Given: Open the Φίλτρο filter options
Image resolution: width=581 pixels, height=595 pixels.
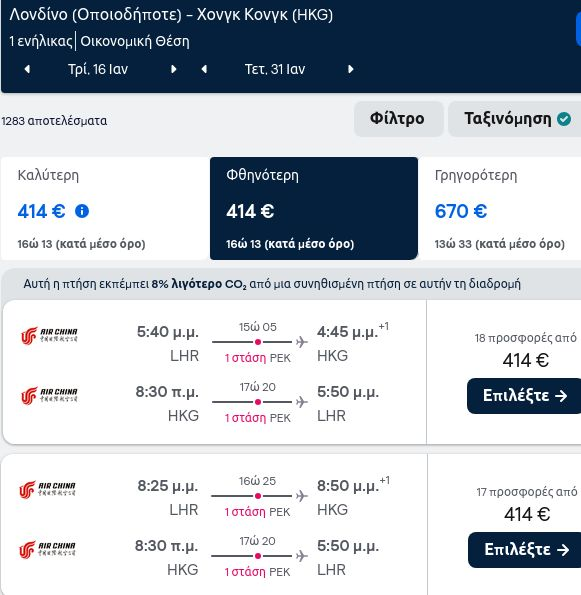Looking at the screenshot, I should (x=398, y=119).
